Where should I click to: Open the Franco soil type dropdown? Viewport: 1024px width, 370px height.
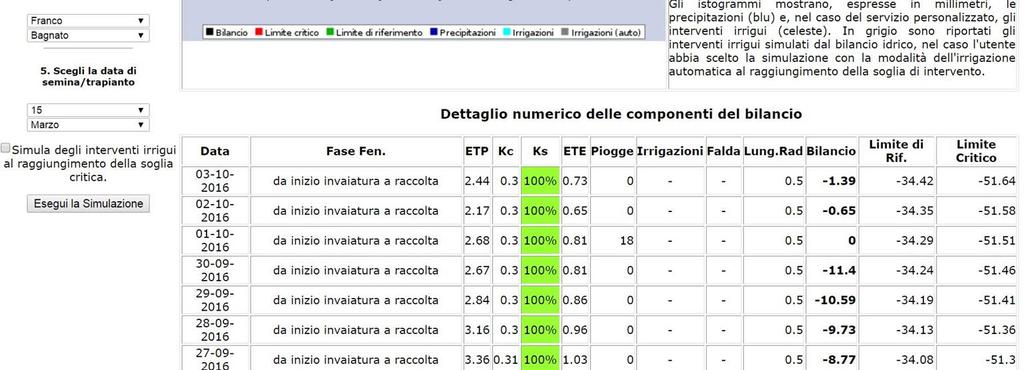[88, 21]
